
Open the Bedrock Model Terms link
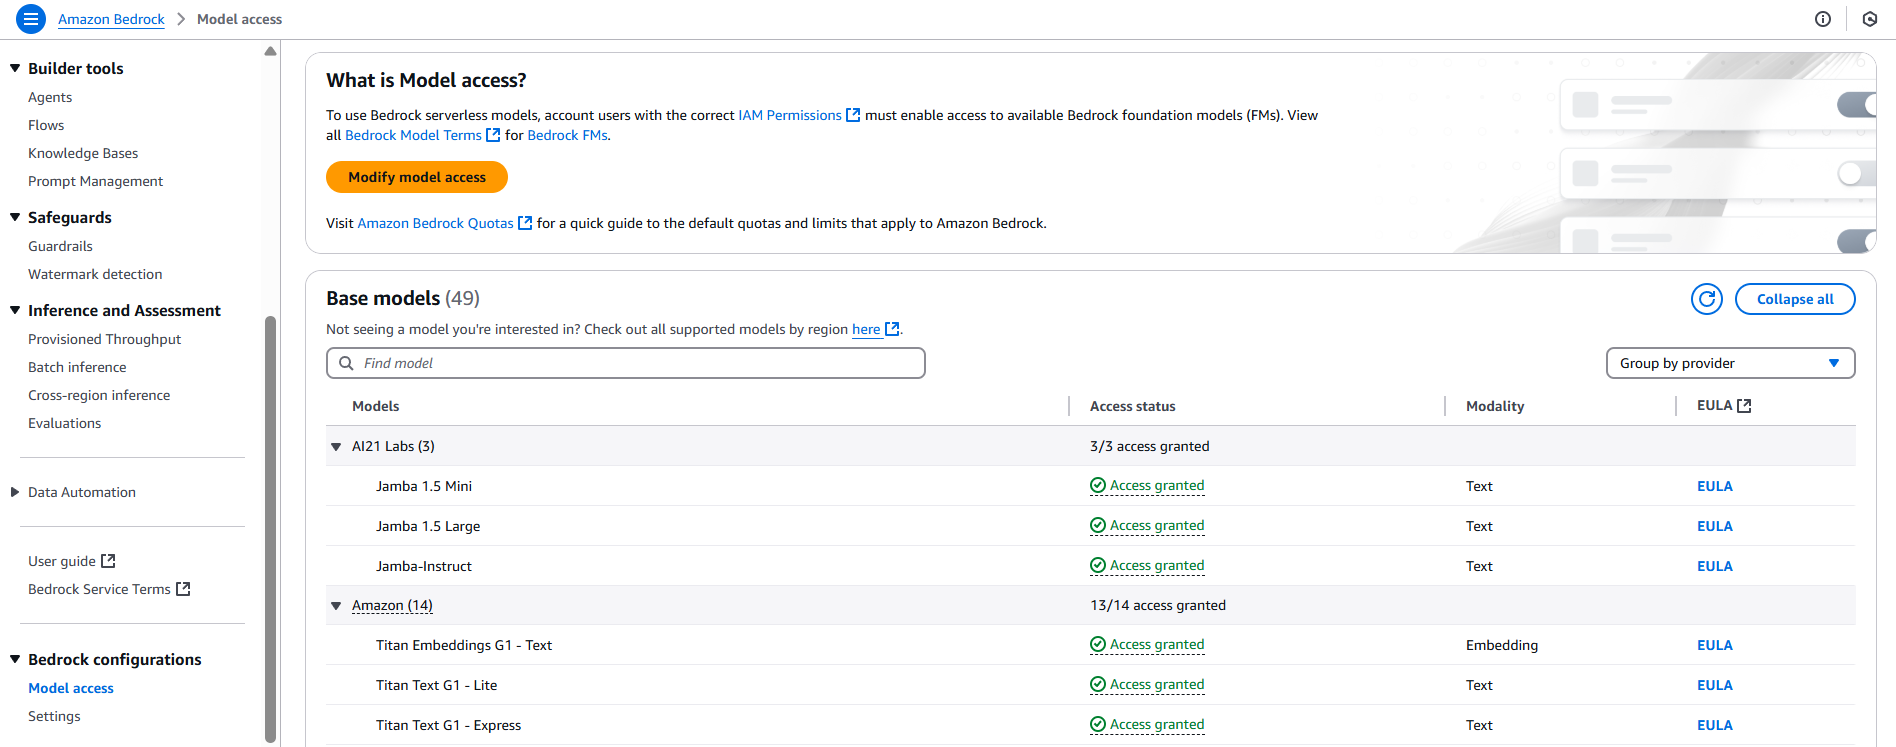[413, 135]
